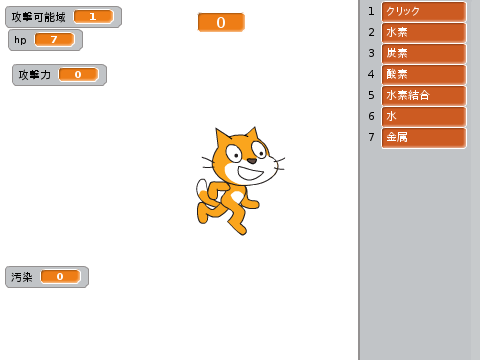Click the 攻撃可能域 value 1 box
The height and width of the screenshot is (360, 480).
pyautogui.click(x=93, y=16)
